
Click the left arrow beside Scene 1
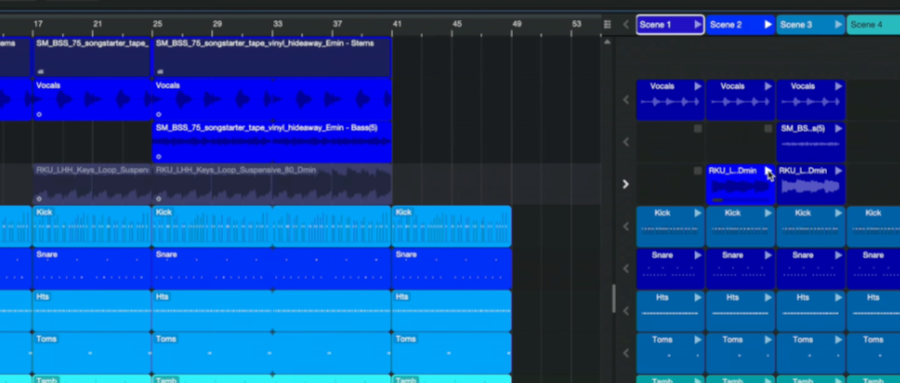tap(626, 25)
